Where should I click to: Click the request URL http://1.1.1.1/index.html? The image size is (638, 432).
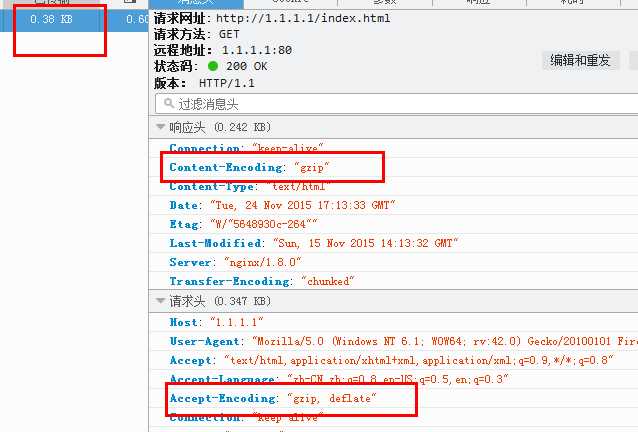click(303, 18)
